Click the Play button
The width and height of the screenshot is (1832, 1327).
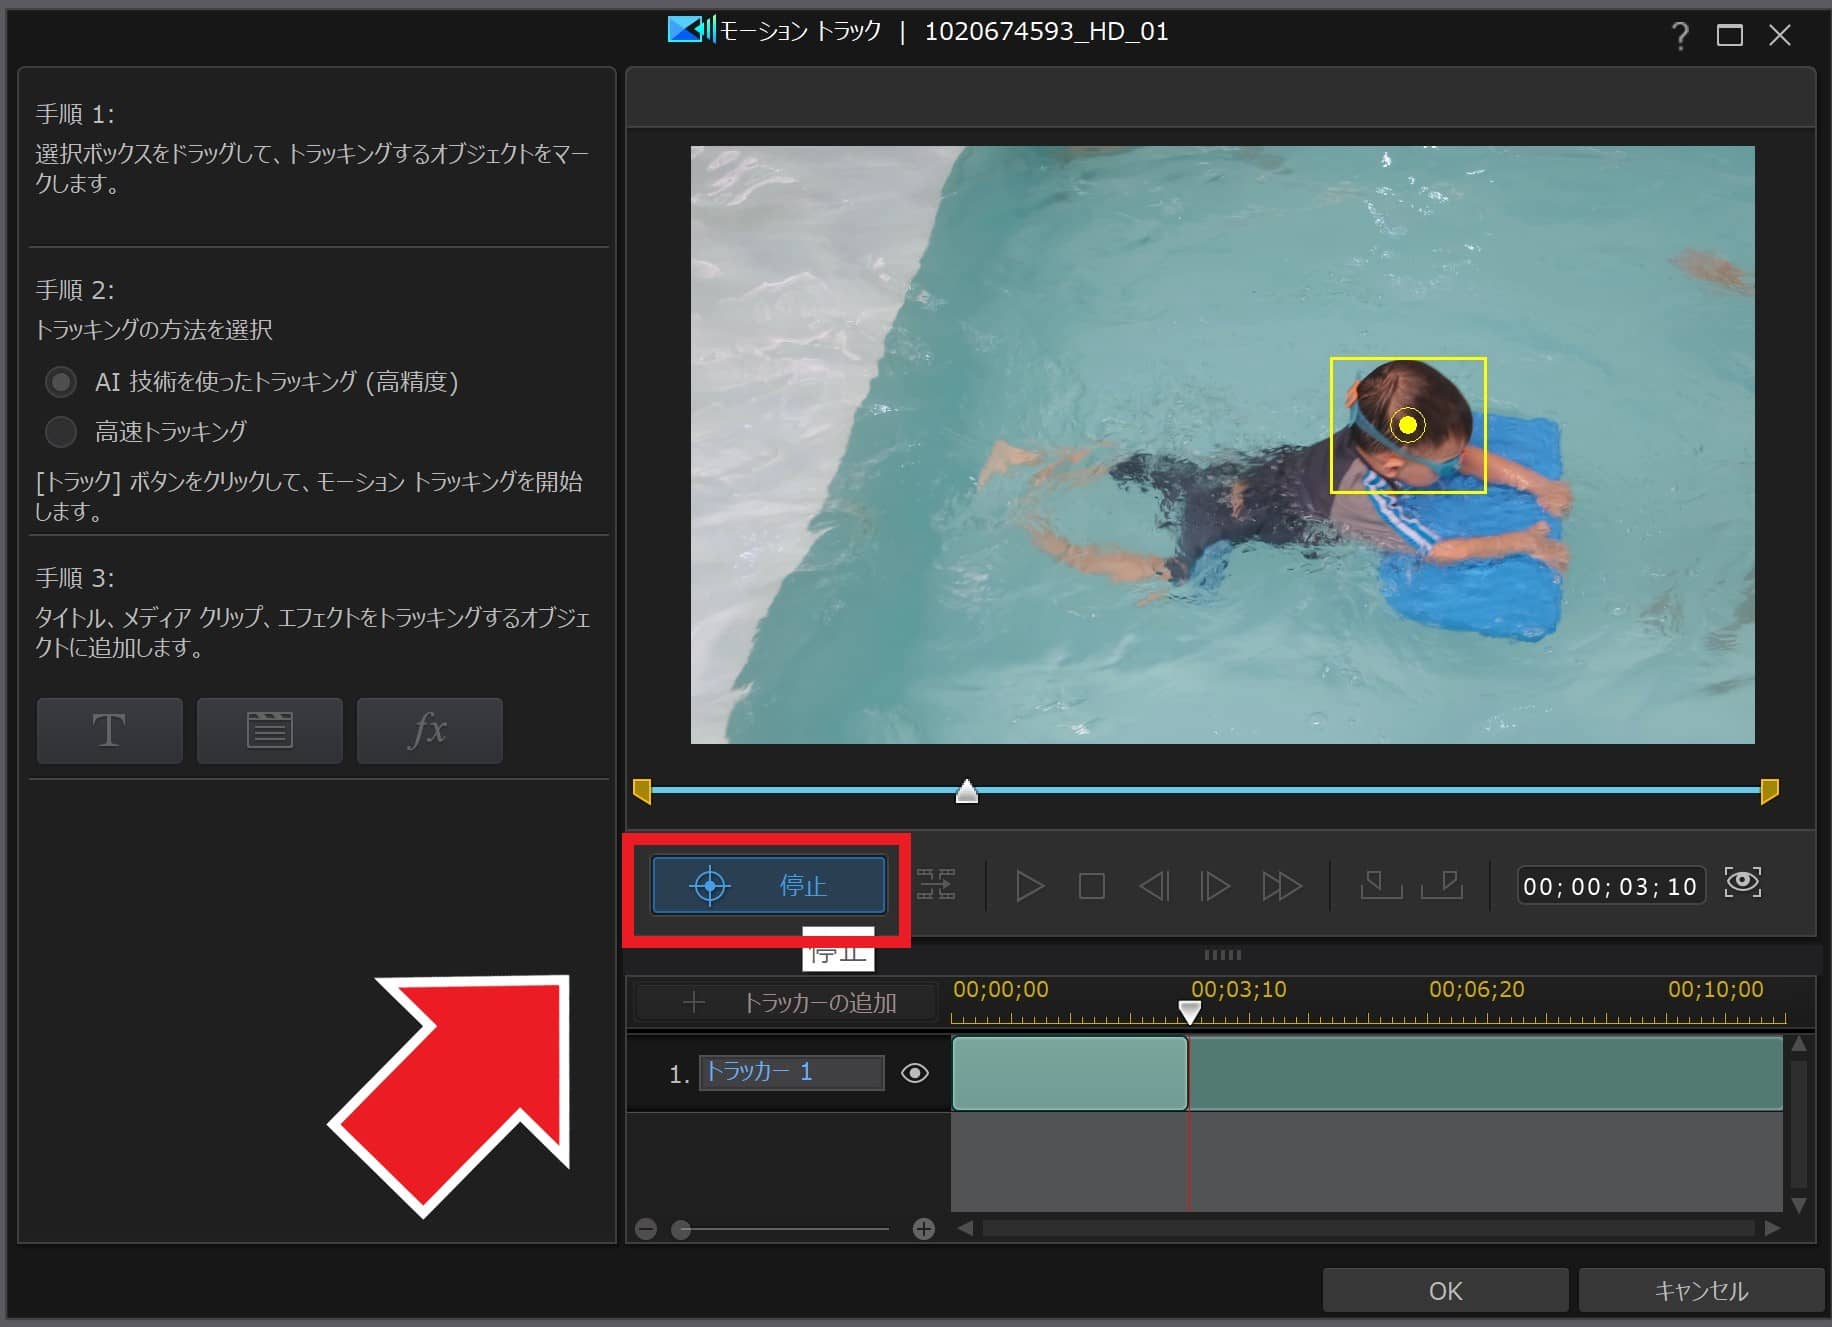pyautogui.click(x=1029, y=886)
